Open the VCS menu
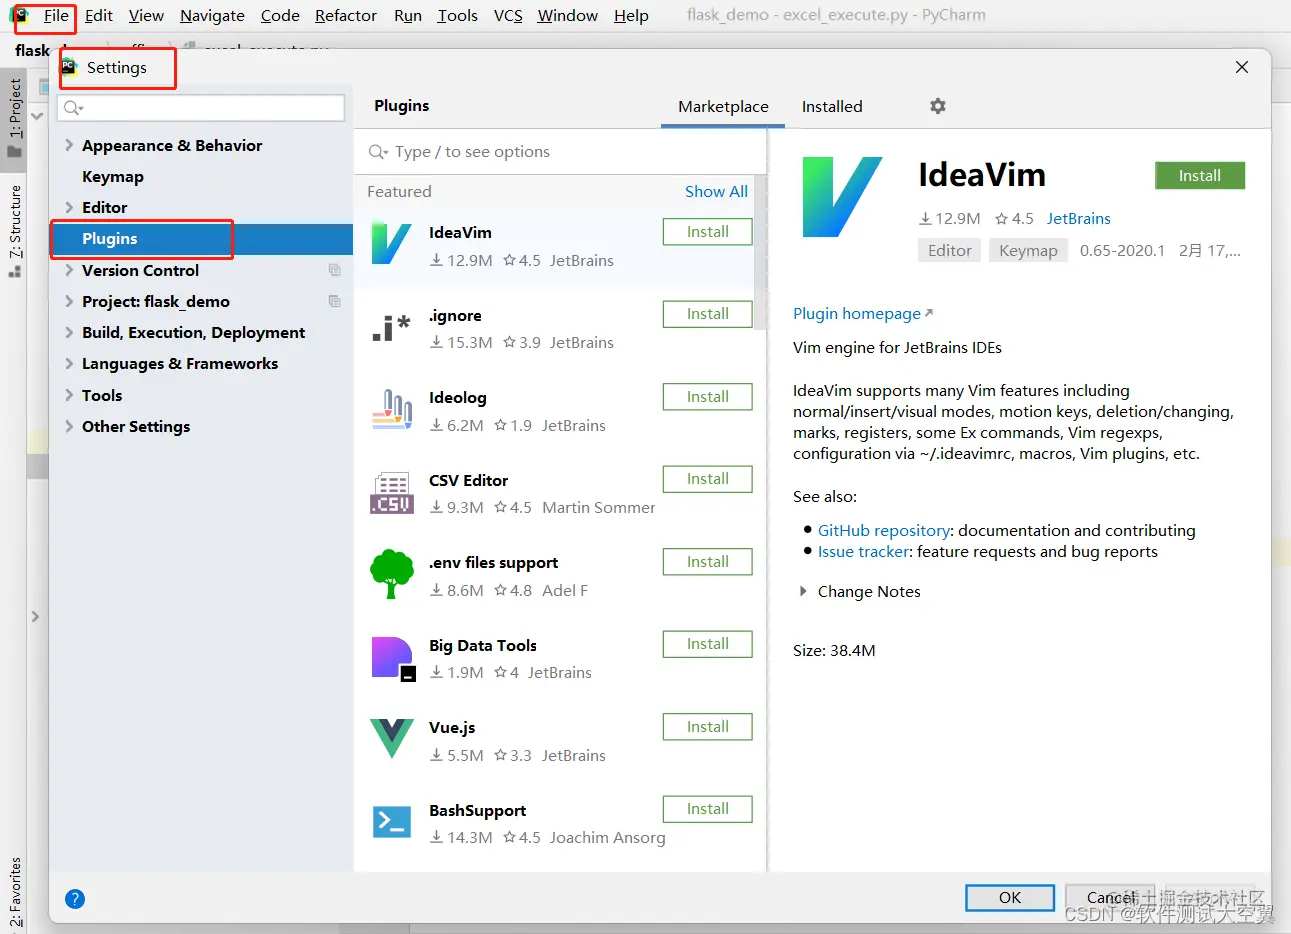Viewport: 1291px width, 934px height. coord(508,15)
